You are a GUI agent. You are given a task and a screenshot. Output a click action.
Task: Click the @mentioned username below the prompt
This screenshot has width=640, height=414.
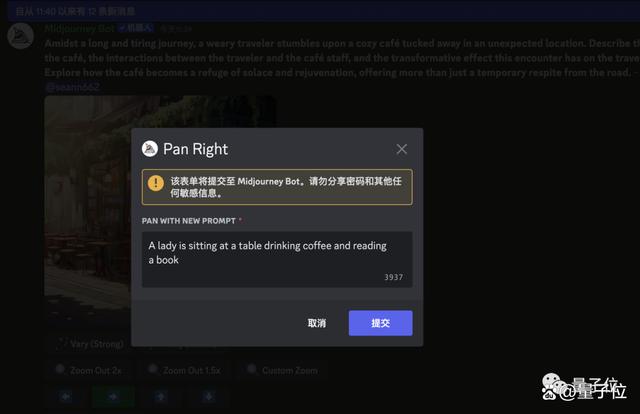(72, 87)
